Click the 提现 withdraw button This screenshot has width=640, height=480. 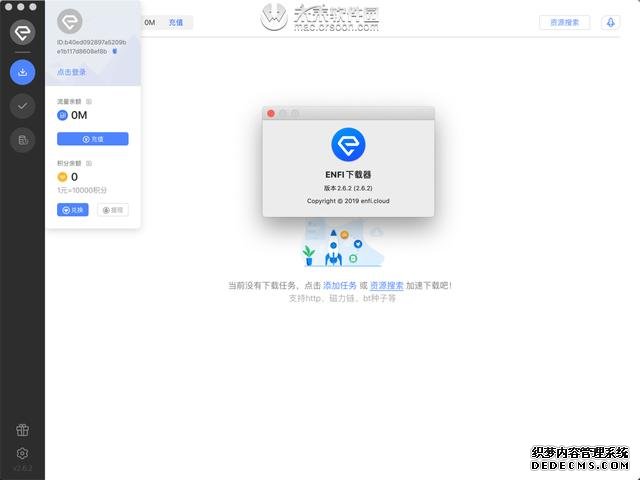[113, 210]
